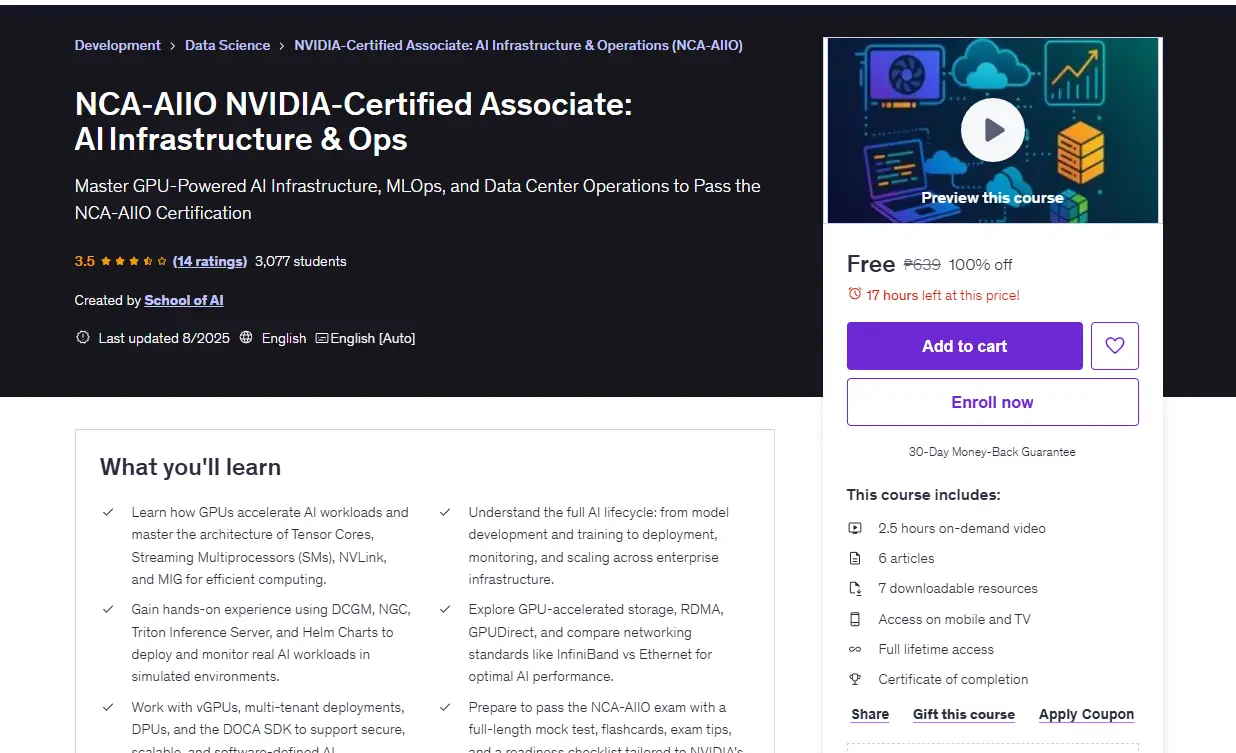Click the globe icon before English
Viewport: 1236px width, 753px height.
point(246,338)
